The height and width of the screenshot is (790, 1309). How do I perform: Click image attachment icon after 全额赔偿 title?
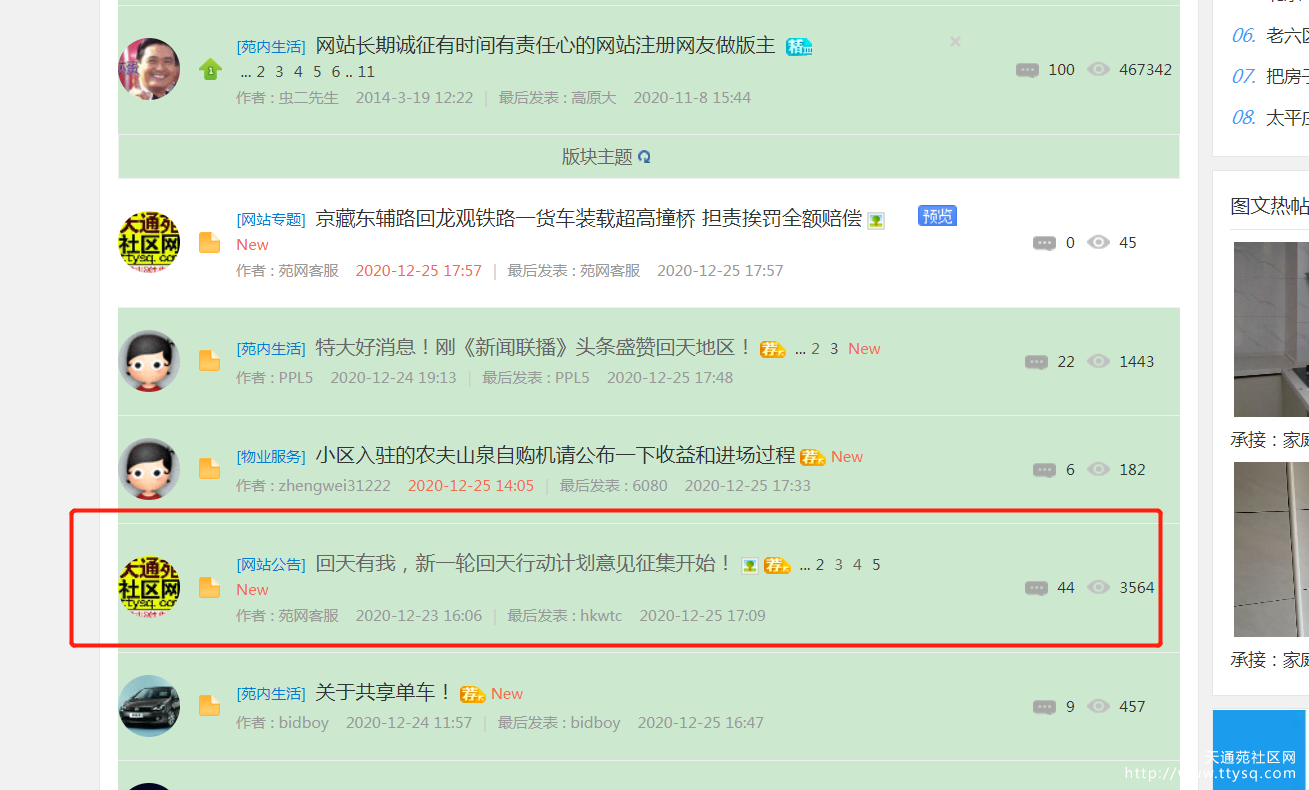(876, 221)
